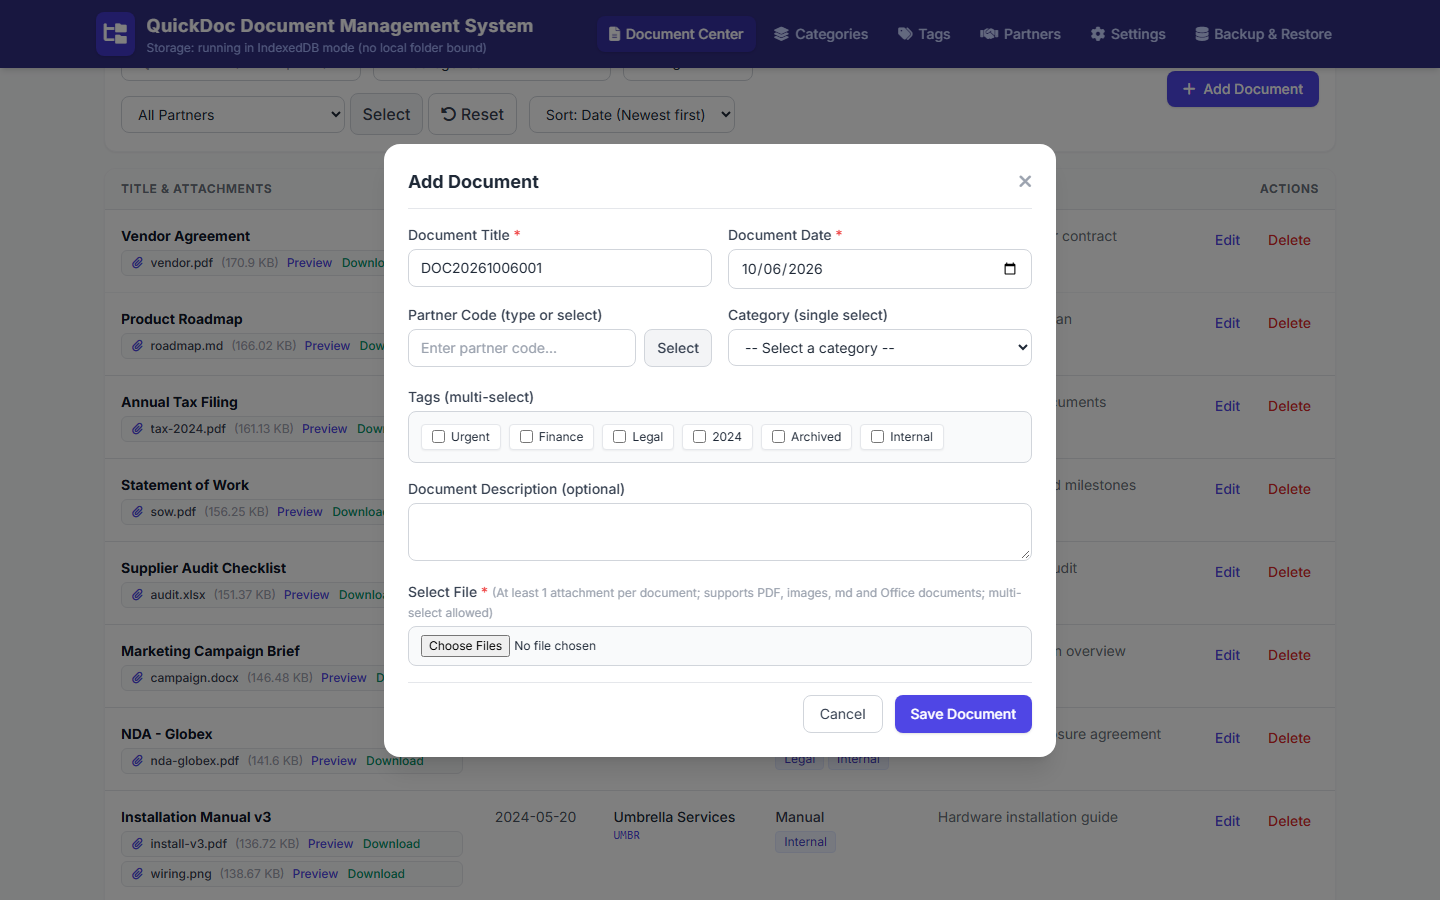
Task: Click paperclip icon beside nda-globex.pdf
Action: coord(137,761)
